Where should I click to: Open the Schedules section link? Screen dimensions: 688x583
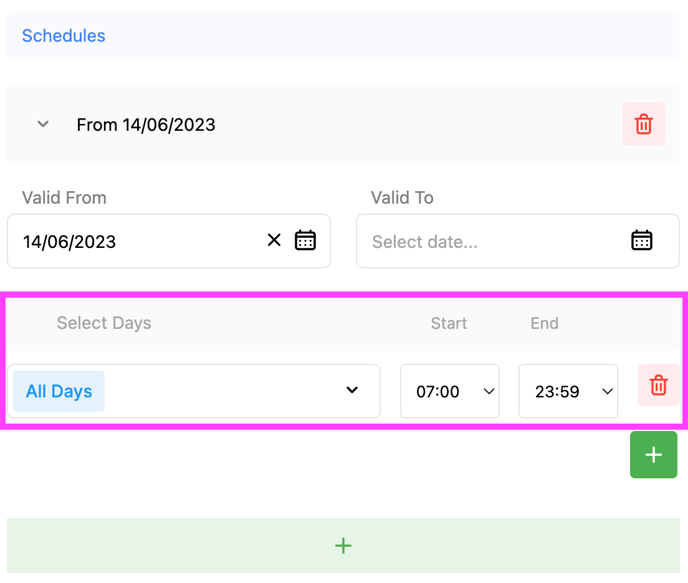[63, 36]
